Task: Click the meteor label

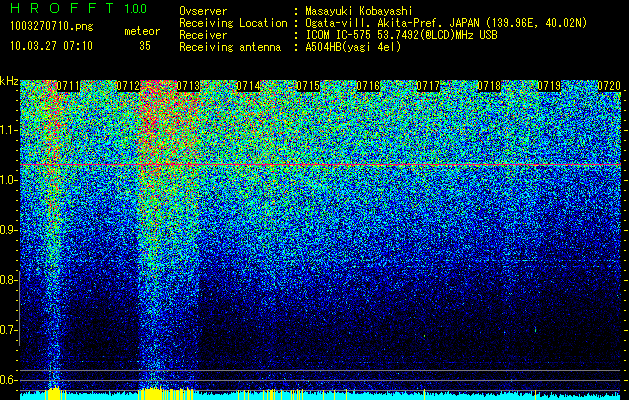Action: coord(142,31)
